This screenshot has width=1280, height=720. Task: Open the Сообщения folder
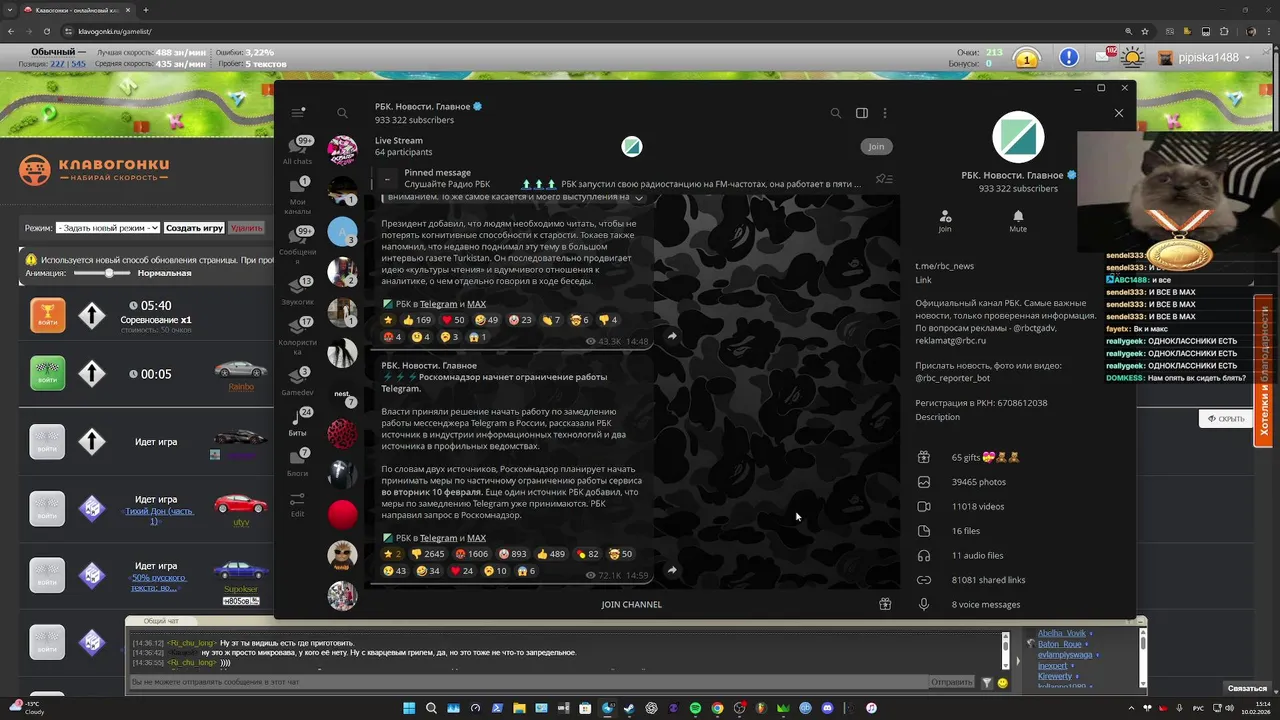pyautogui.click(x=297, y=246)
